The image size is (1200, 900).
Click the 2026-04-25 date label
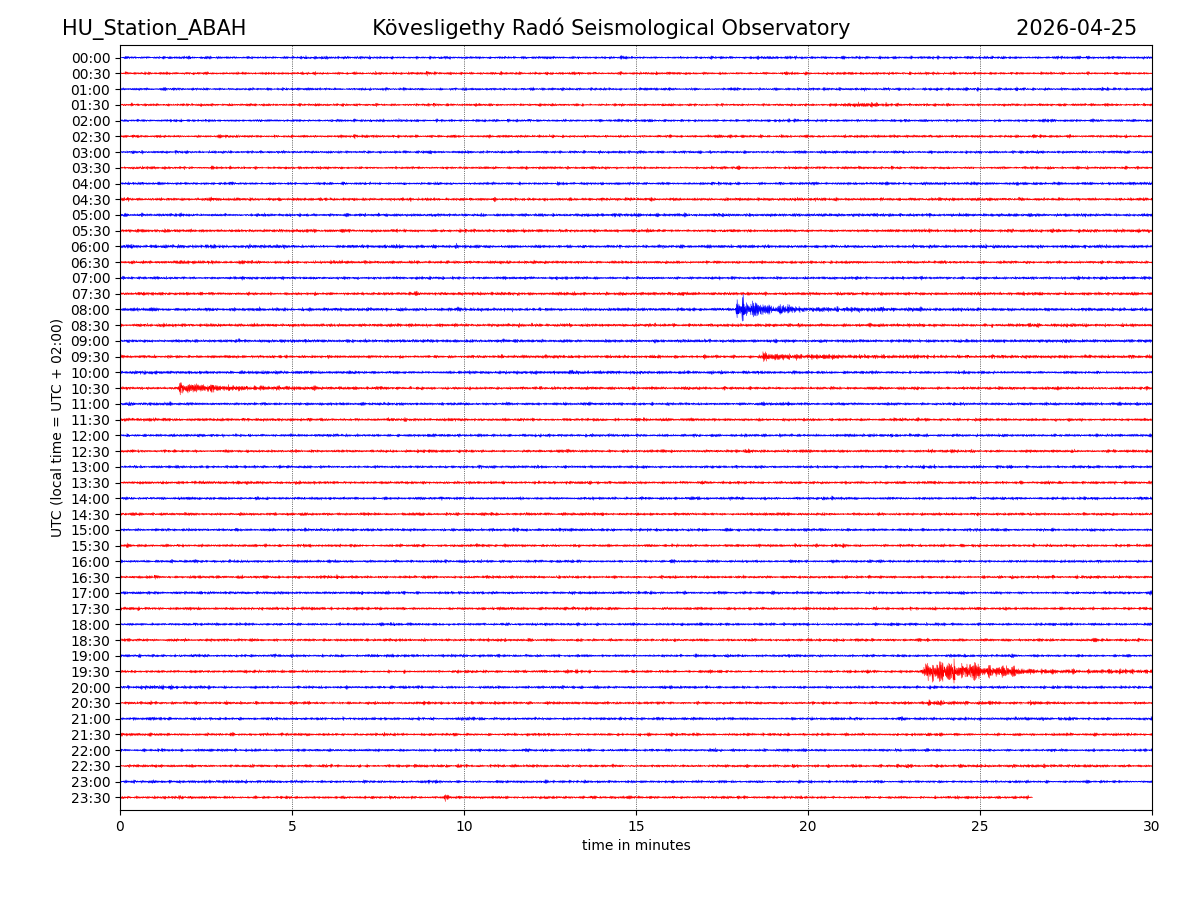click(1076, 29)
